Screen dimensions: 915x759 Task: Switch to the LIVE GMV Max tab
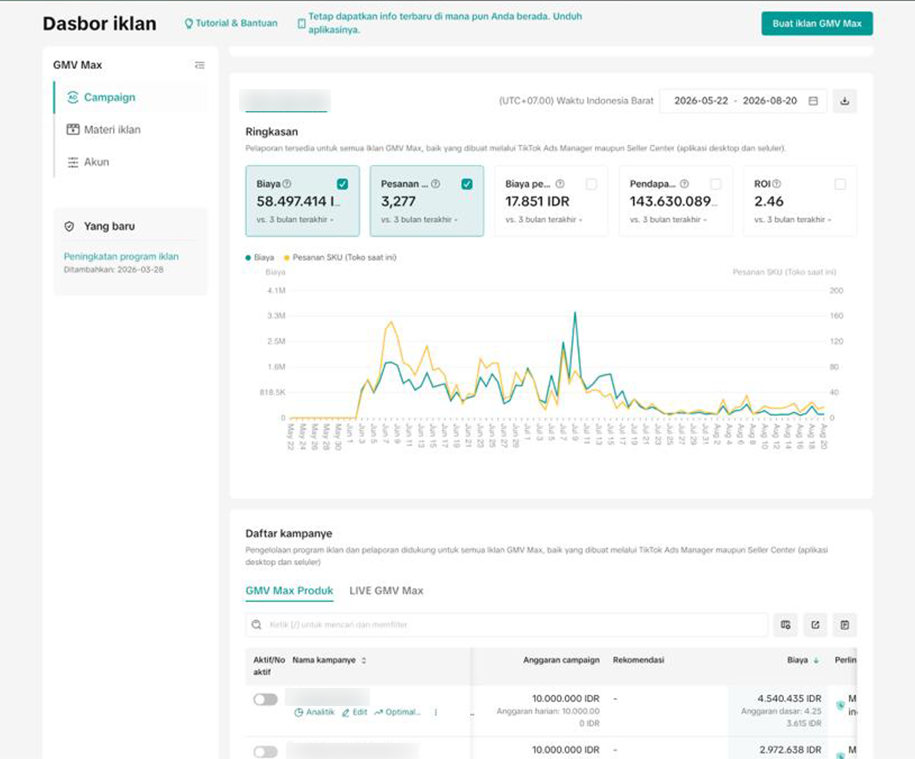point(386,590)
